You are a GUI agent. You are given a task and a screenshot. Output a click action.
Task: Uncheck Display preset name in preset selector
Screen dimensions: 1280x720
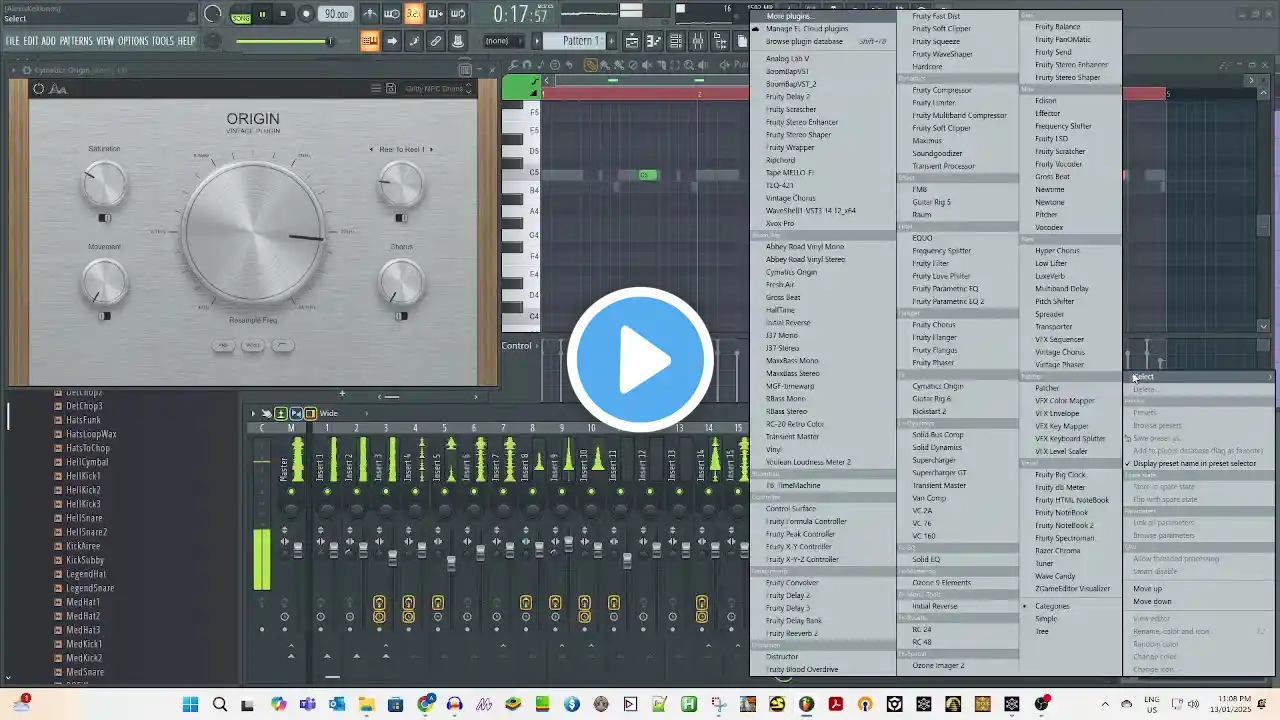[x=1194, y=464]
